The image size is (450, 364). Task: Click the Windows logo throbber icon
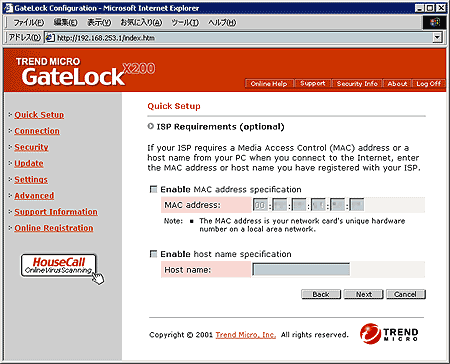coord(435,22)
